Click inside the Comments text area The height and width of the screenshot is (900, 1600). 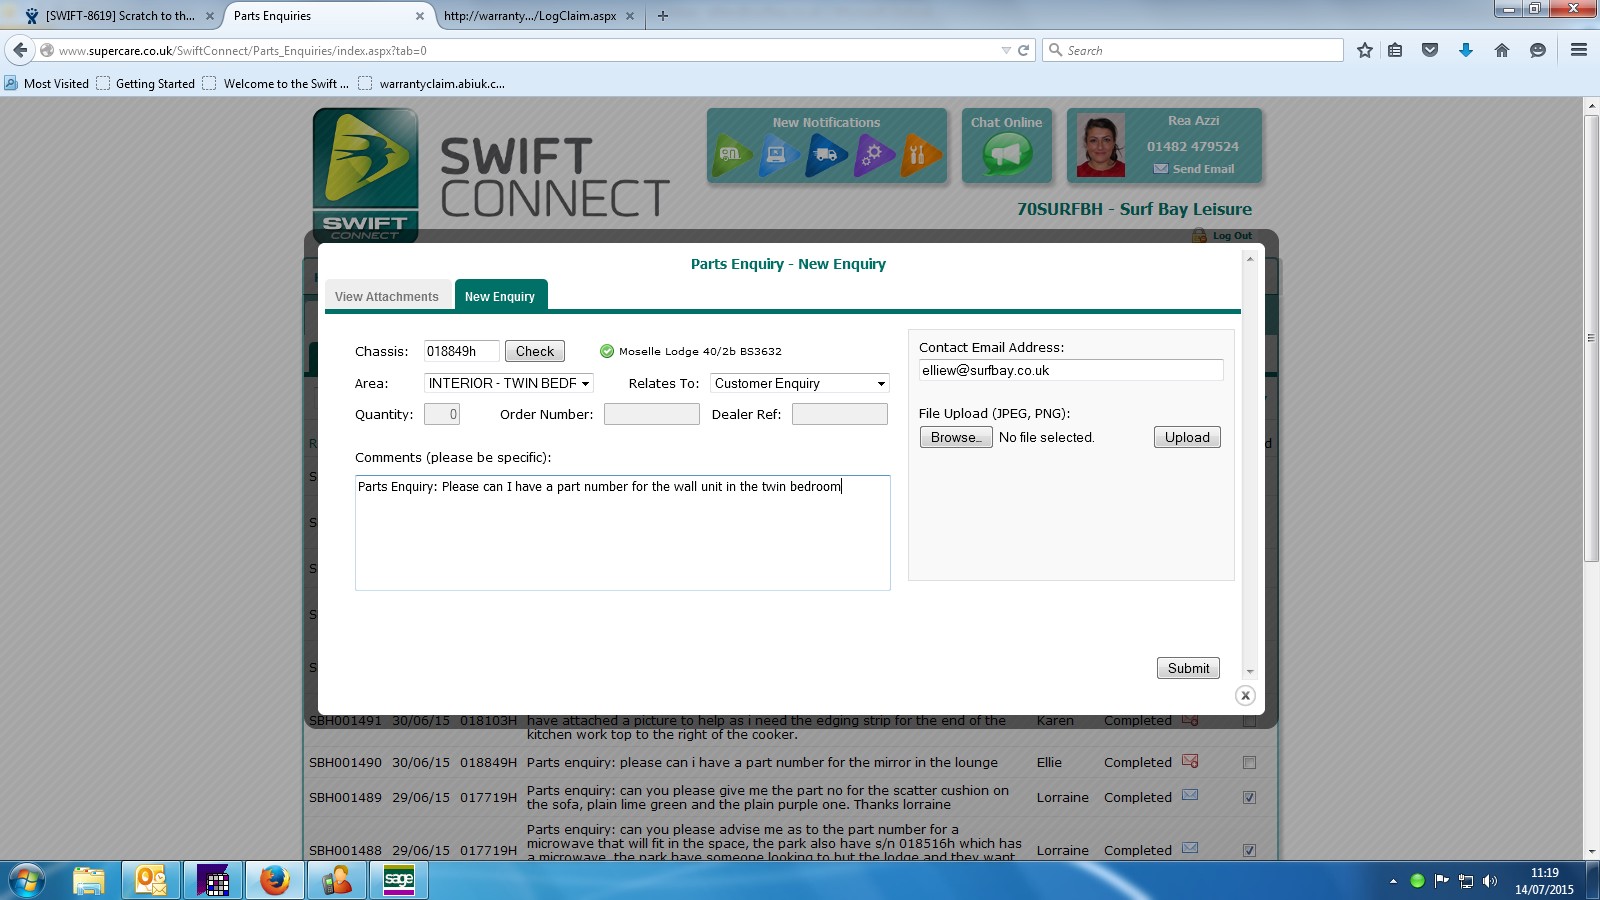623,533
